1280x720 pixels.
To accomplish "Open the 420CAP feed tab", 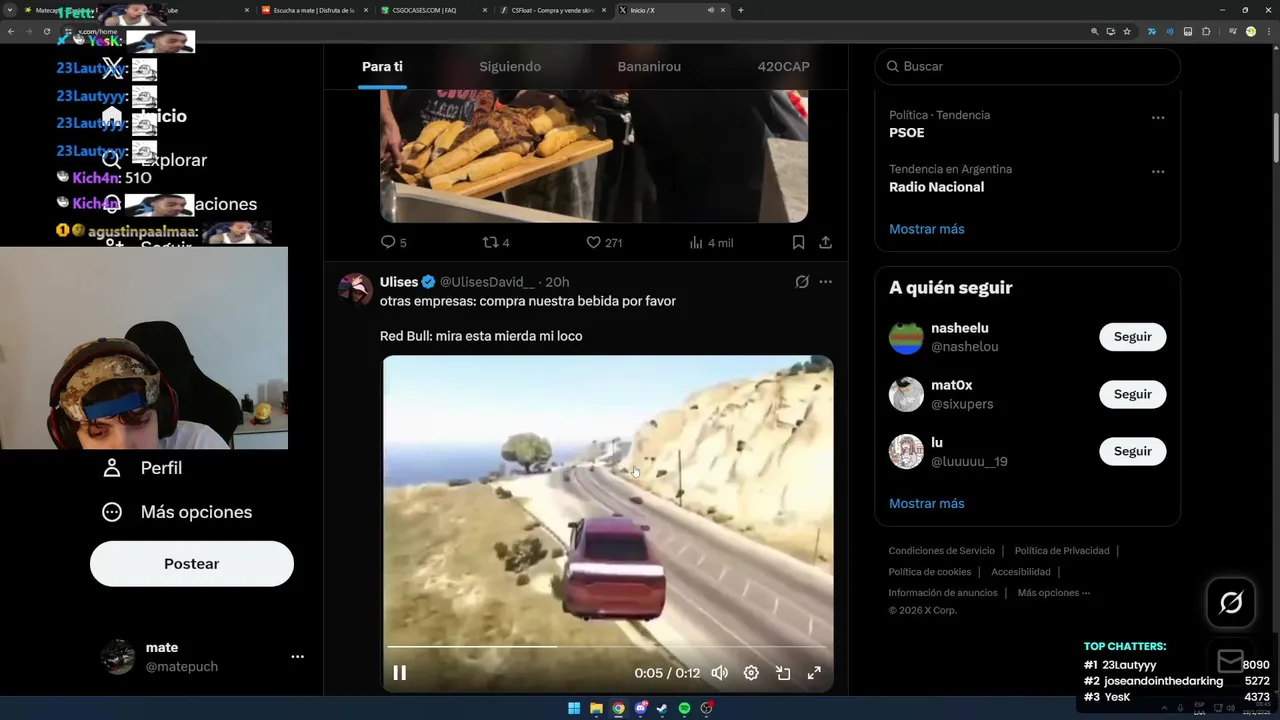I will pyautogui.click(x=784, y=66).
